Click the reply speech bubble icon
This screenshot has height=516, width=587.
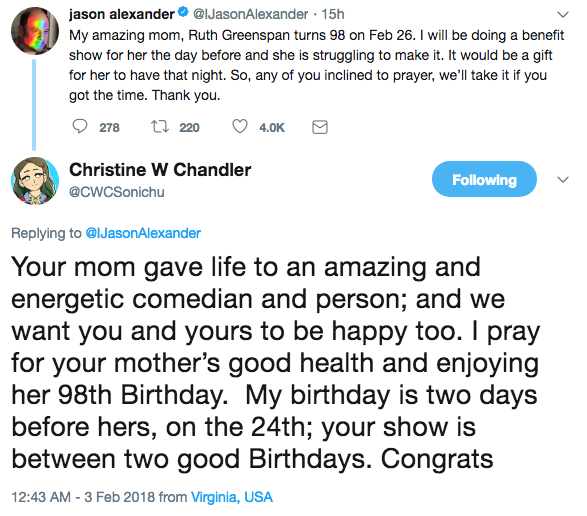click(x=80, y=127)
